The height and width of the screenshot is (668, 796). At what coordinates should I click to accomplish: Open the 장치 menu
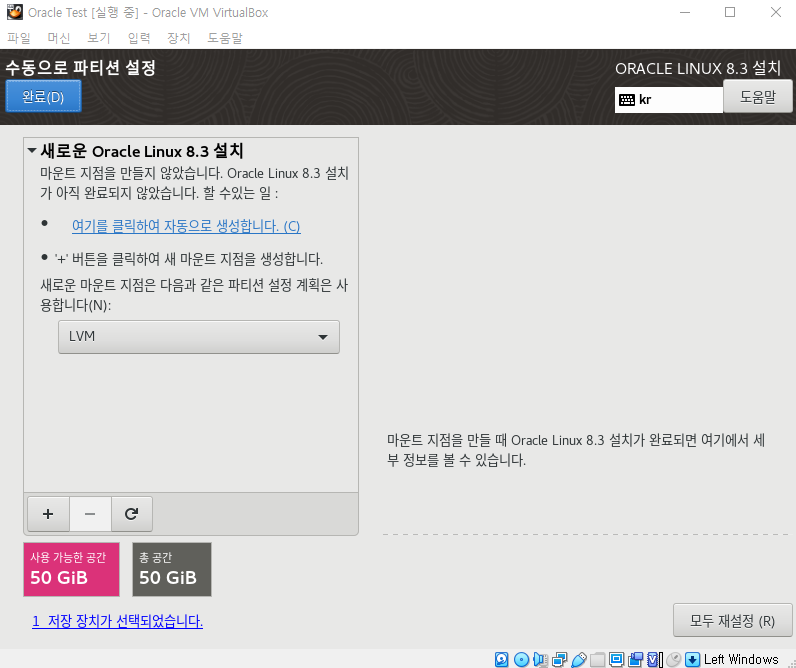(x=179, y=38)
